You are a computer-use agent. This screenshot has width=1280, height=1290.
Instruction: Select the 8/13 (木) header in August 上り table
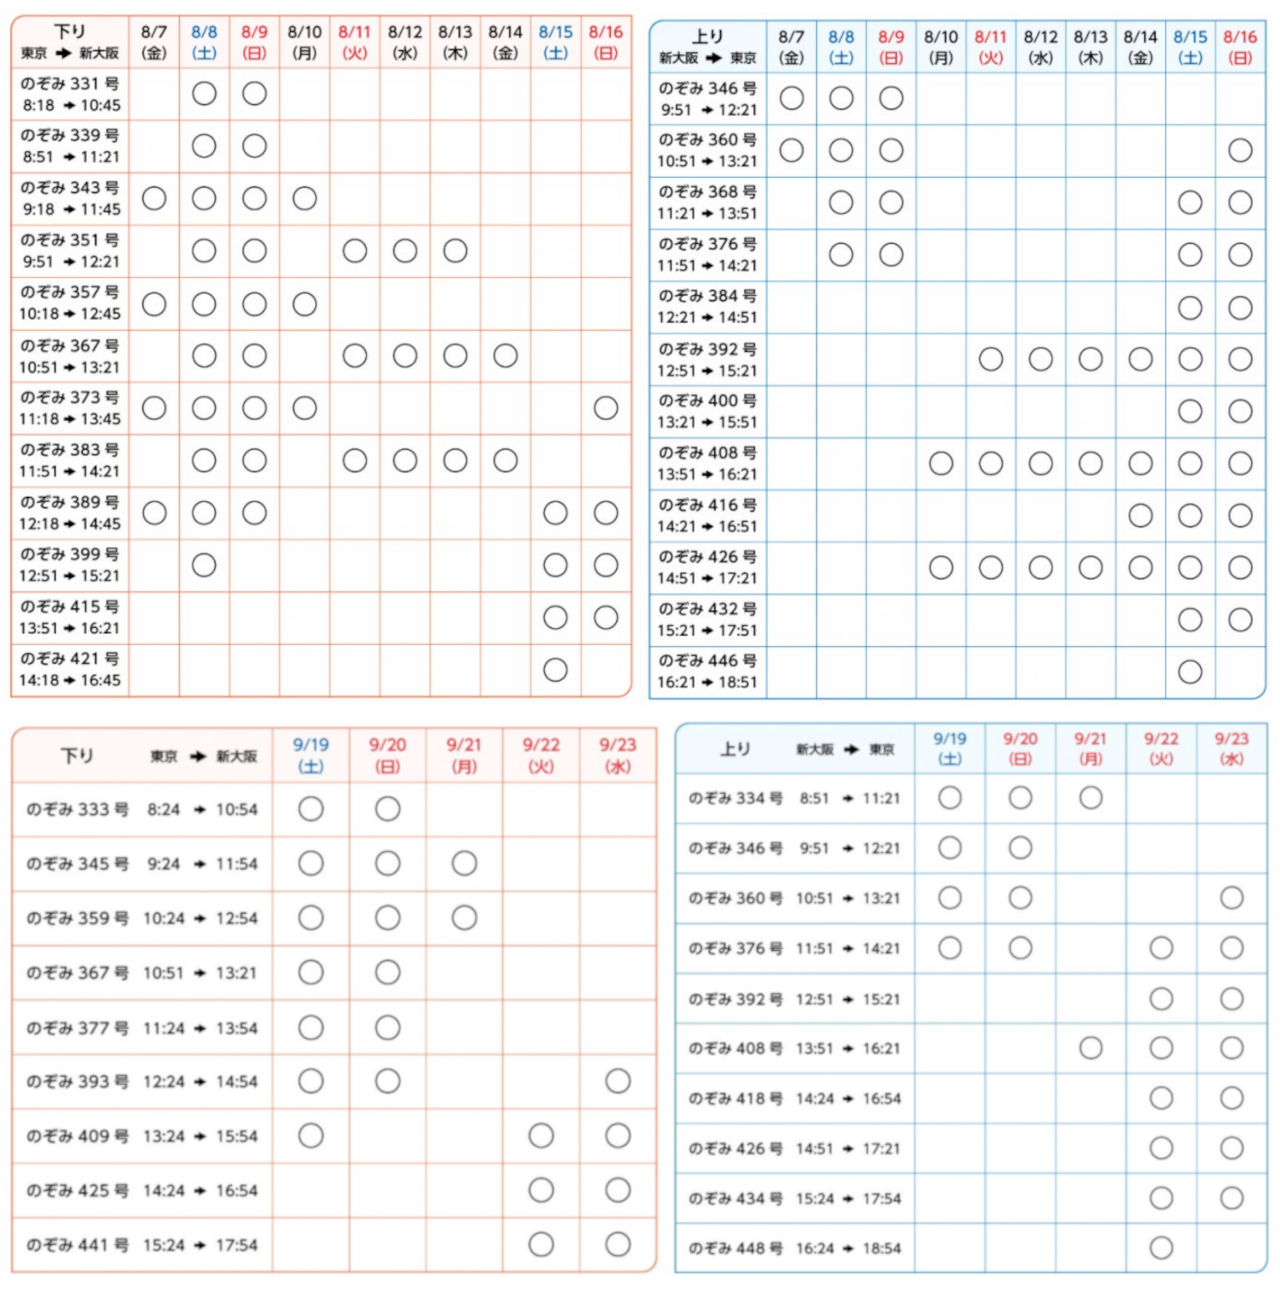coord(1091,47)
